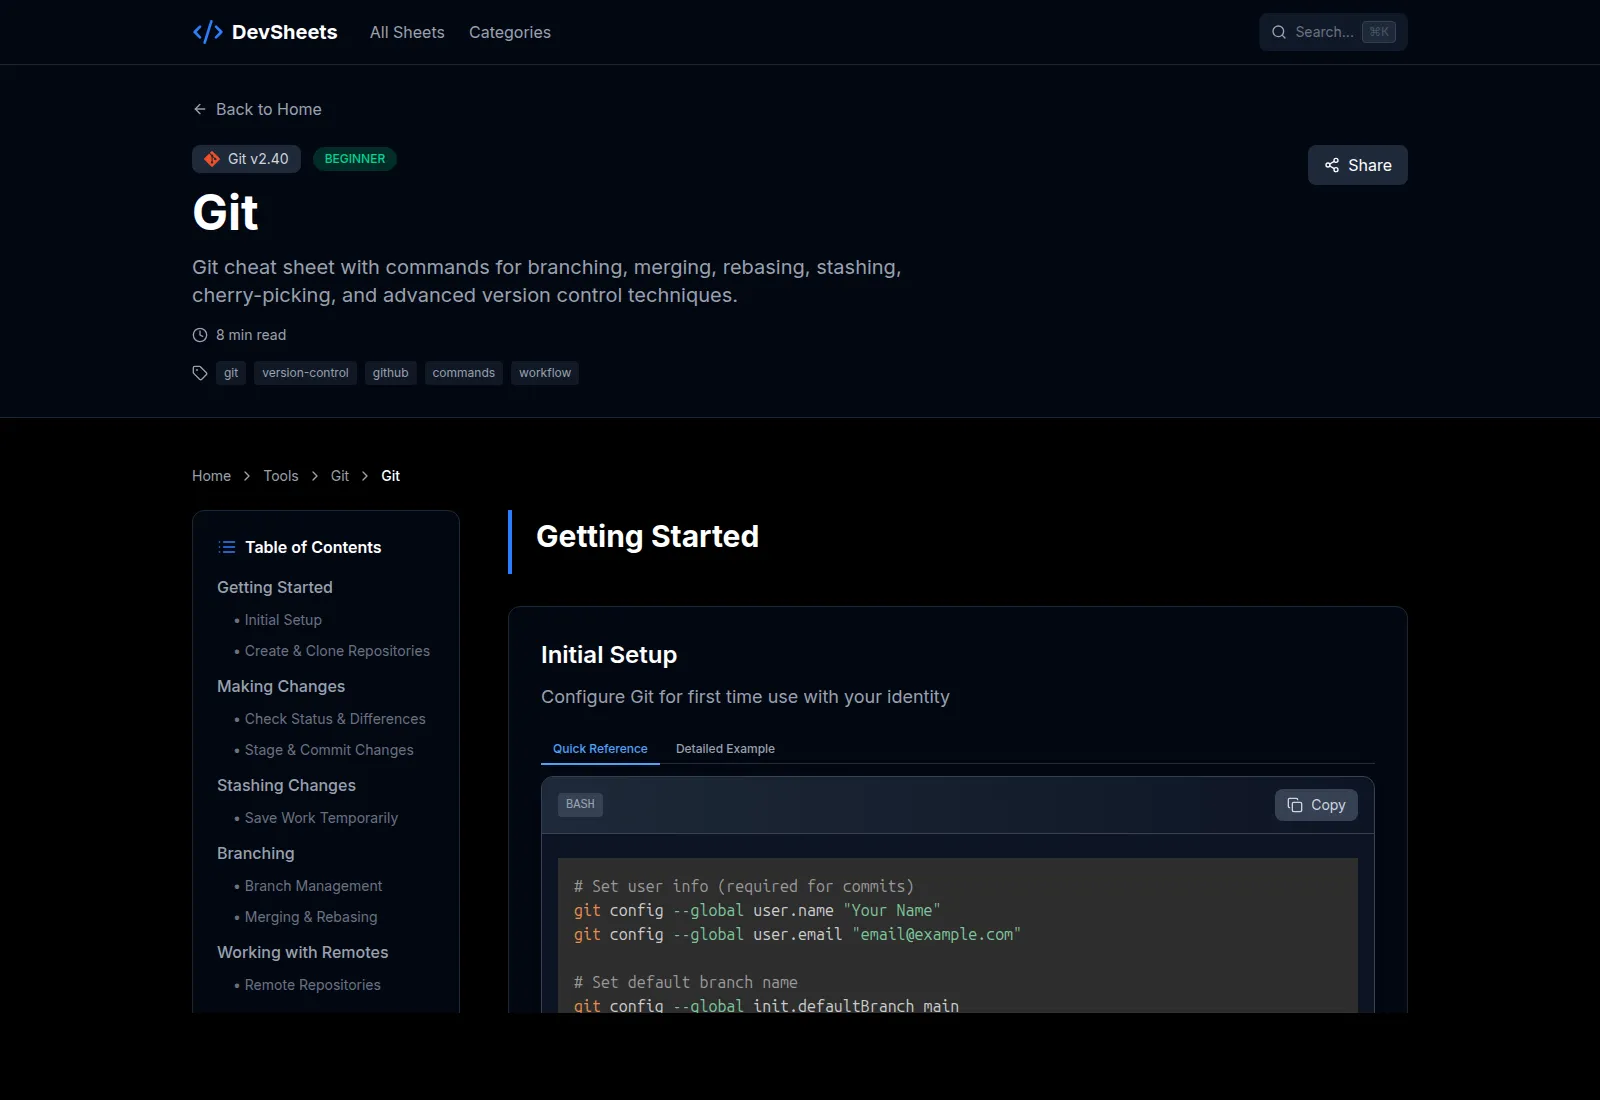
Task: Focus the Search field
Action: click(1333, 32)
